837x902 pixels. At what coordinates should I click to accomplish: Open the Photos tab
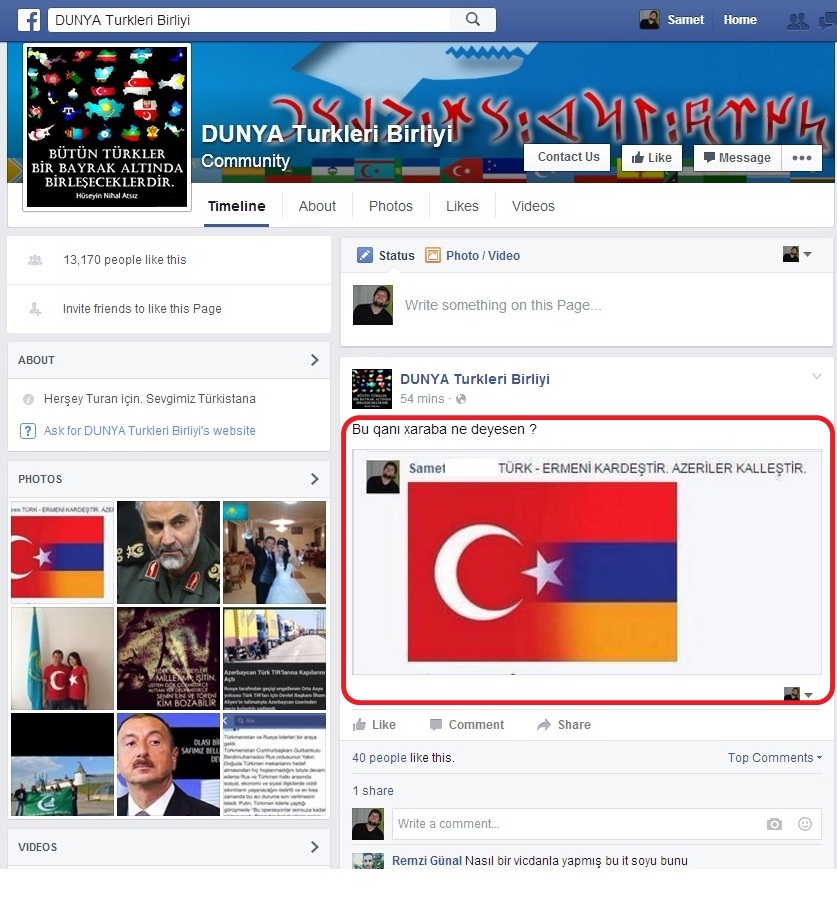click(x=391, y=206)
